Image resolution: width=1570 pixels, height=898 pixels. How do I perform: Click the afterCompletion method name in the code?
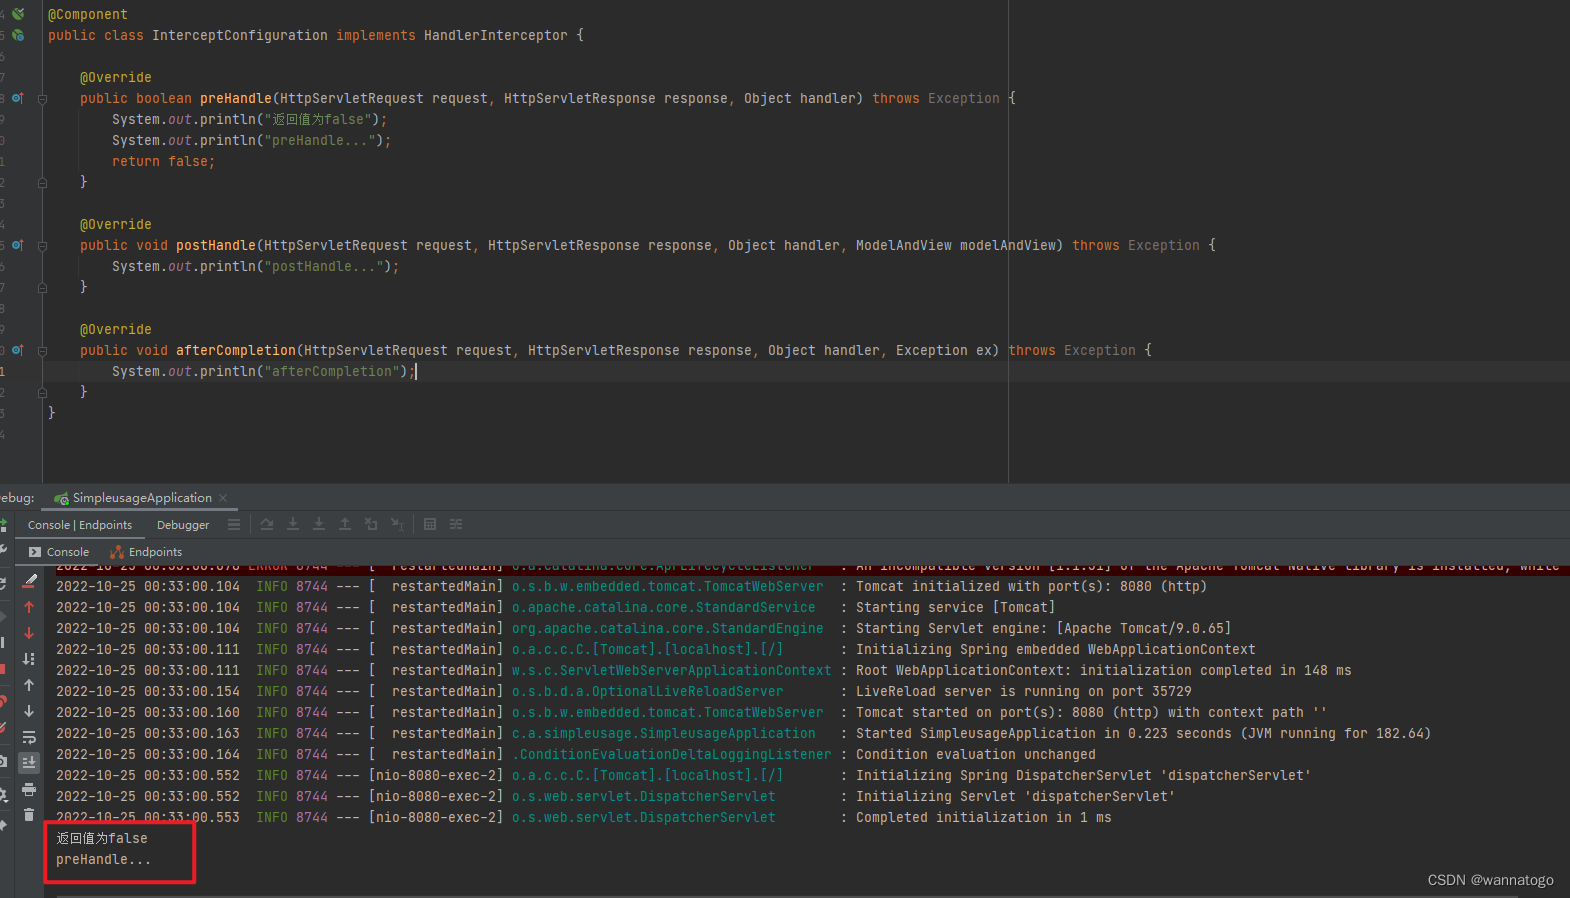(x=236, y=350)
